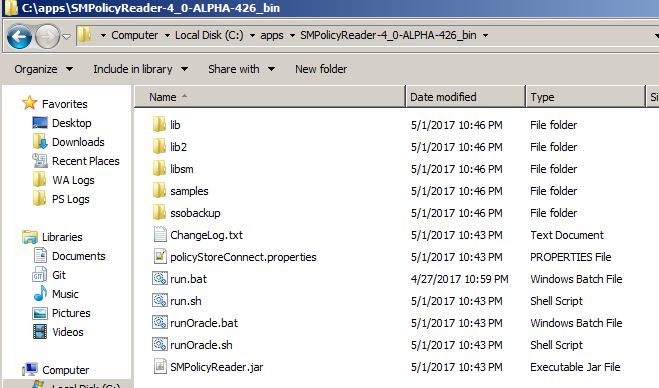Go back with the Back arrow button

coord(19,37)
